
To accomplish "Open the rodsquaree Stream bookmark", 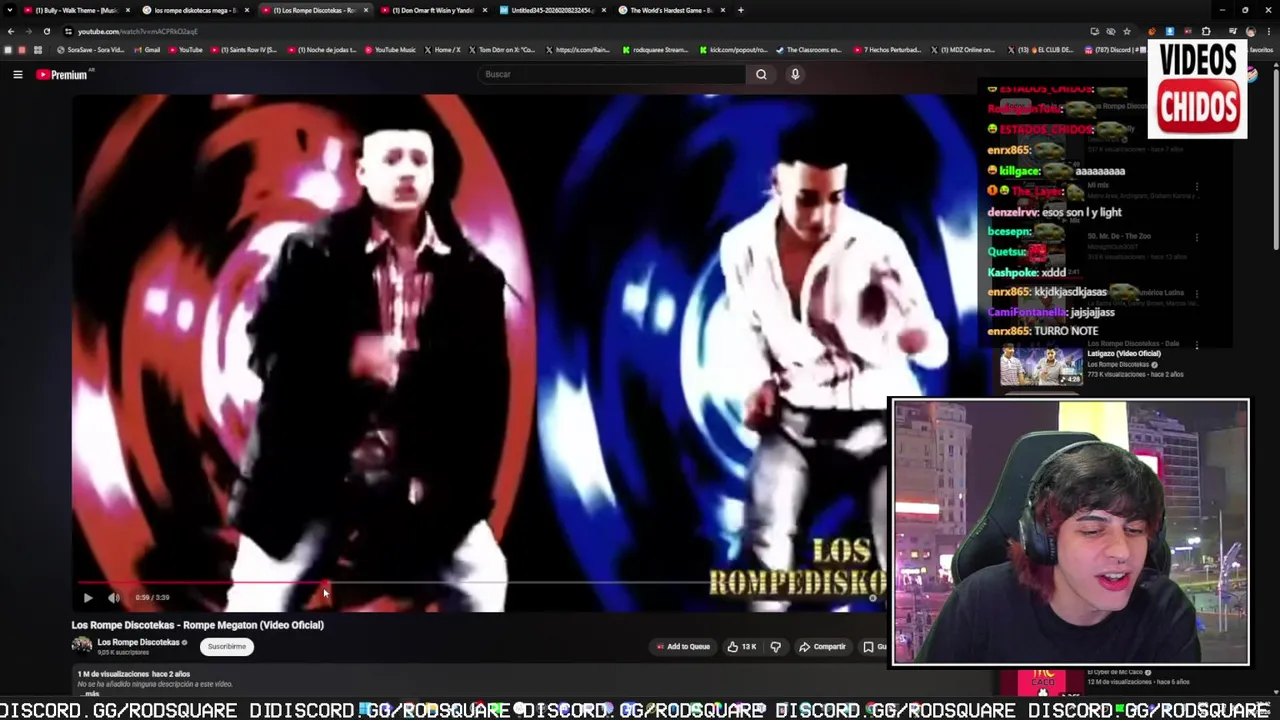I will click(x=655, y=50).
